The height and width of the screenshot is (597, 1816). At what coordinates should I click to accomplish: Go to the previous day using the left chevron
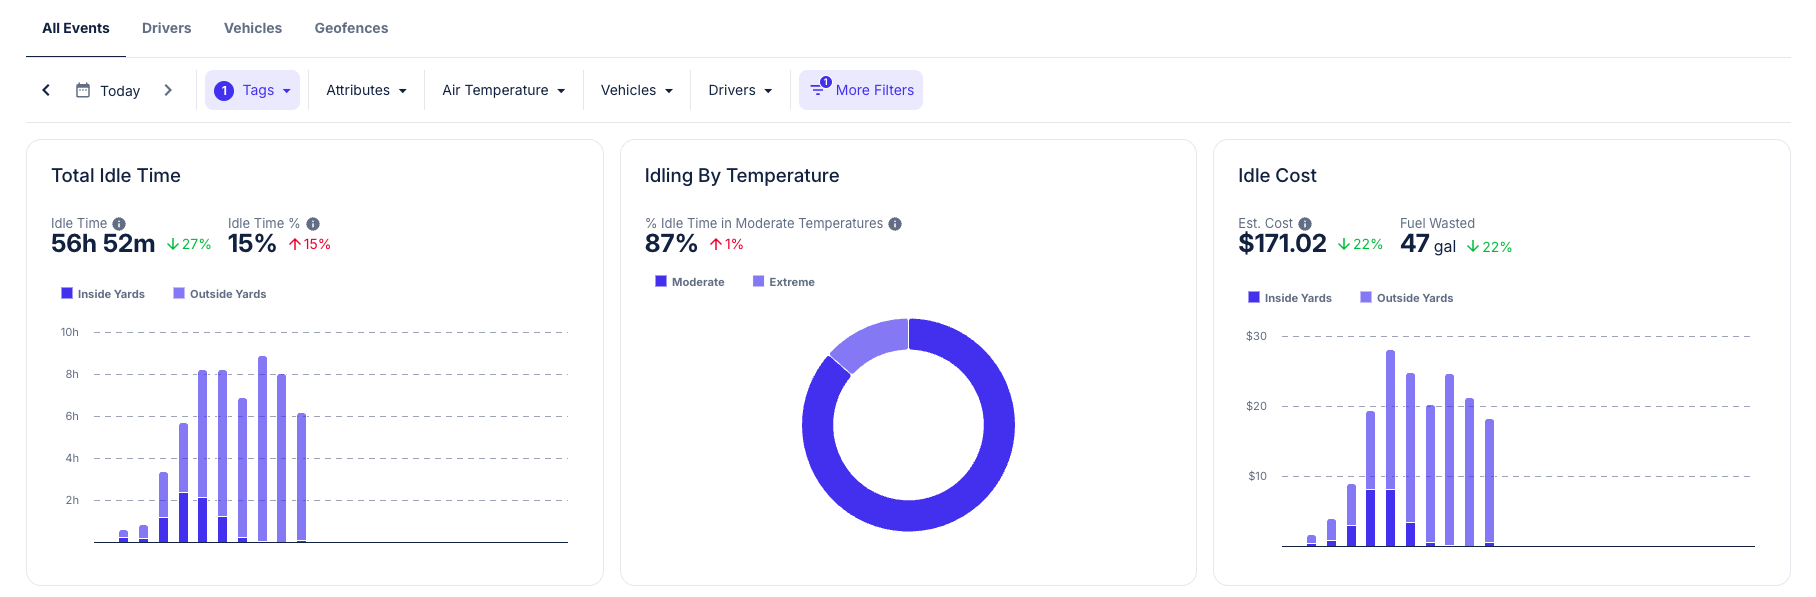pyautogui.click(x=46, y=90)
